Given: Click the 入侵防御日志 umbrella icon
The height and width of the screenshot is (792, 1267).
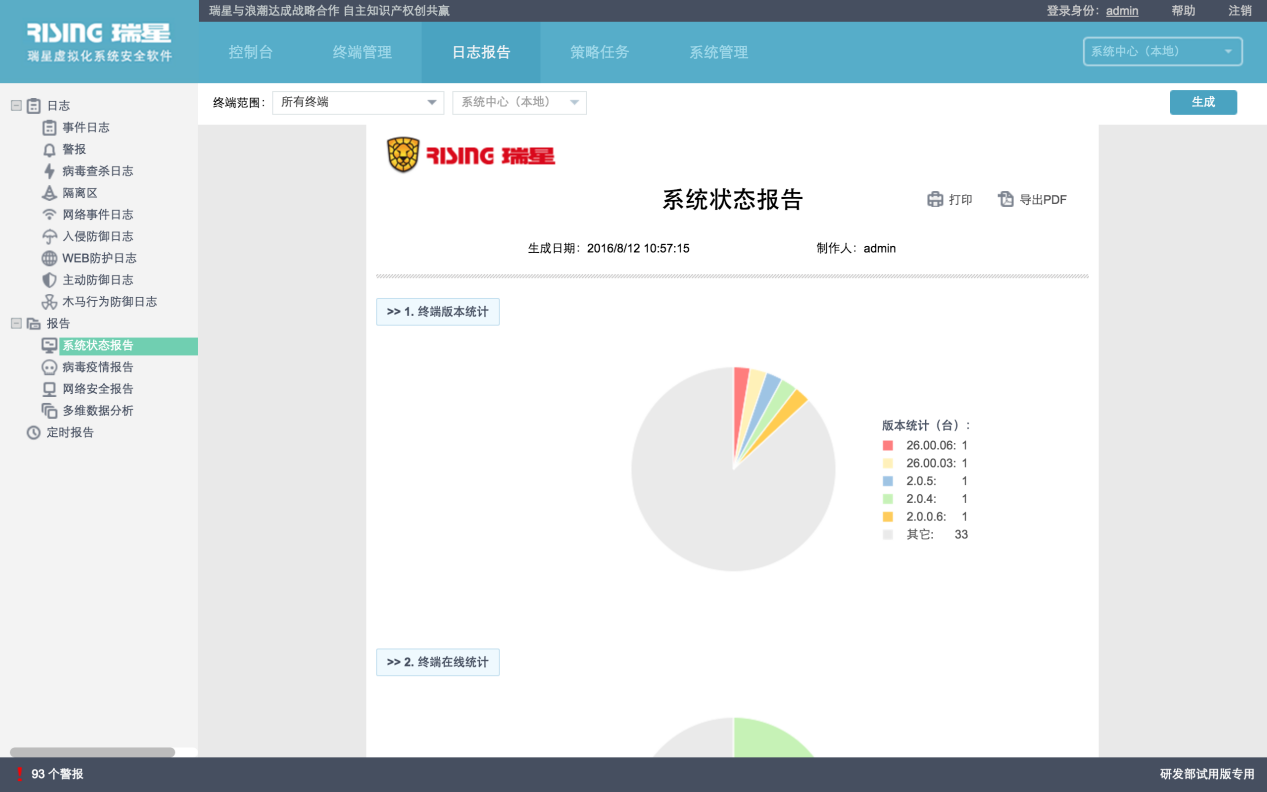Looking at the screenshot, I should point(49,236).
